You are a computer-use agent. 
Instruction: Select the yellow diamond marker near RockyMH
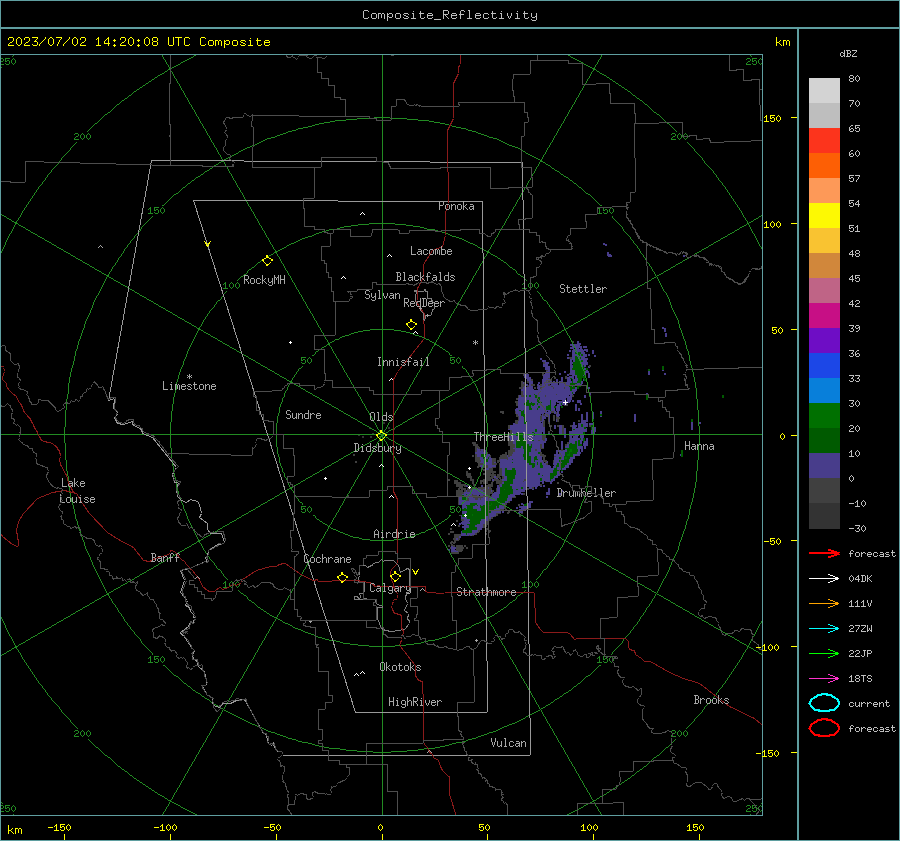click(267, 261)
